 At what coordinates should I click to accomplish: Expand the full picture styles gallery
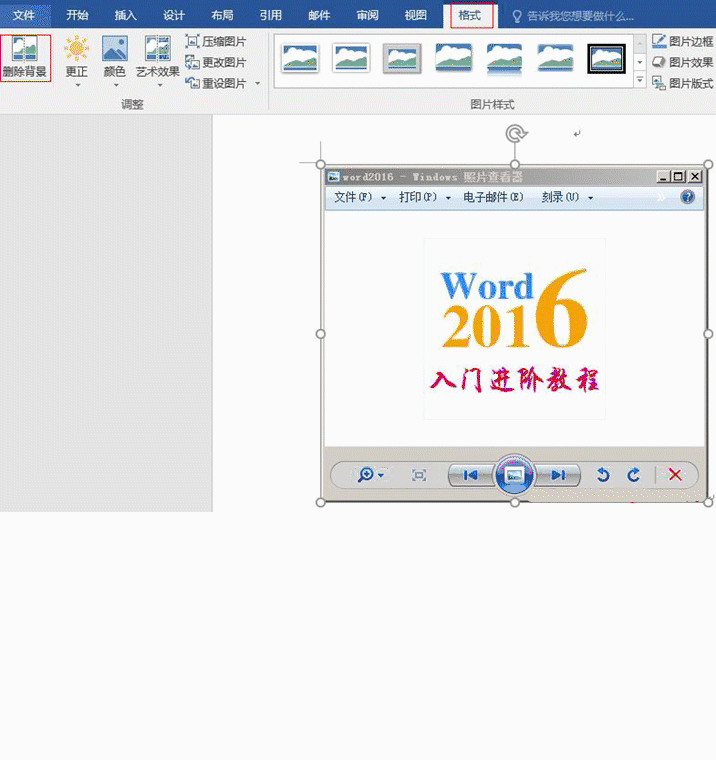coord(640,79)
